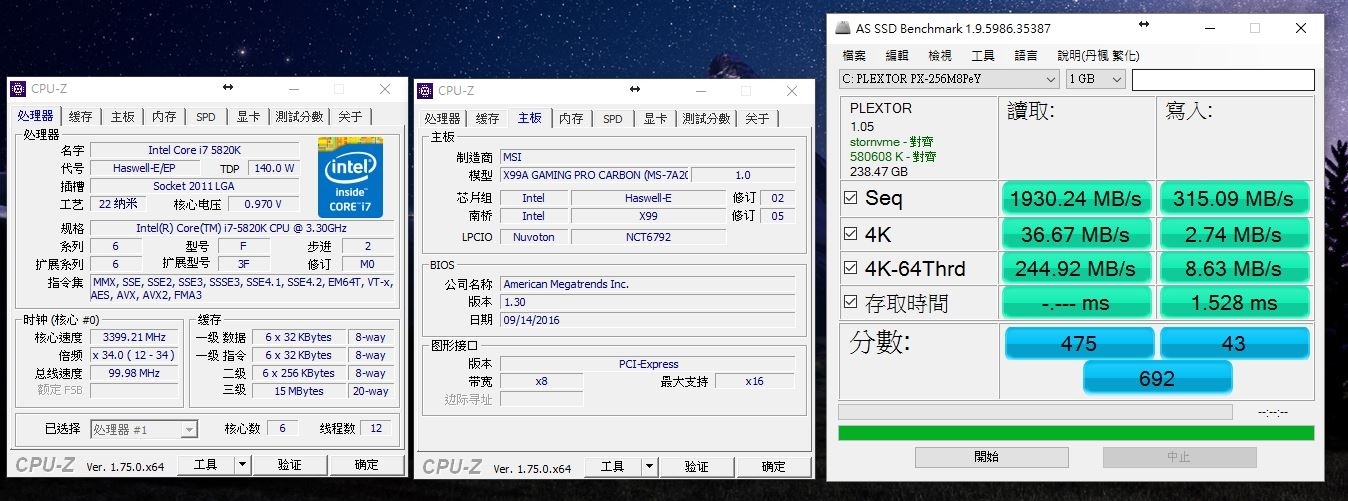Open the 檔案 menu in AS SSD
The image size is (1348, 501).
click(x=854, y=55)
